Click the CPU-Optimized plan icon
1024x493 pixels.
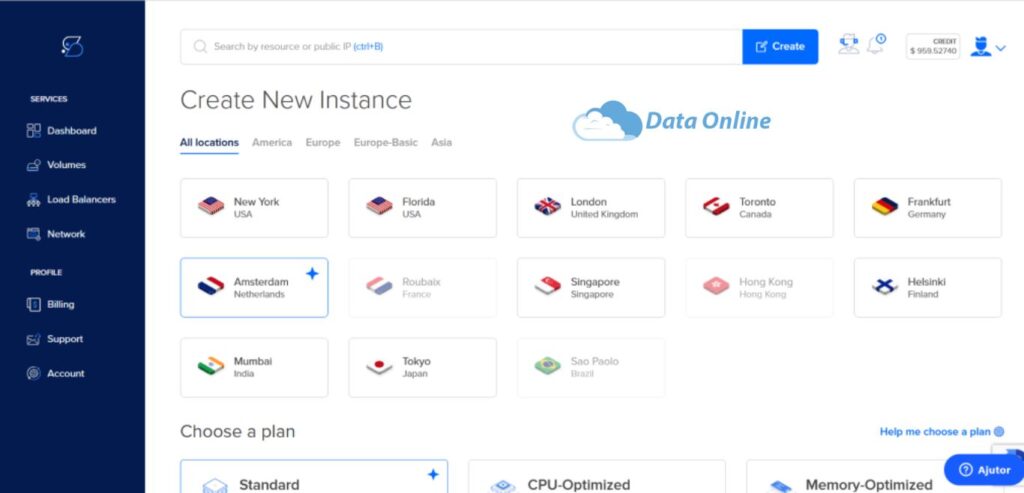503,486
